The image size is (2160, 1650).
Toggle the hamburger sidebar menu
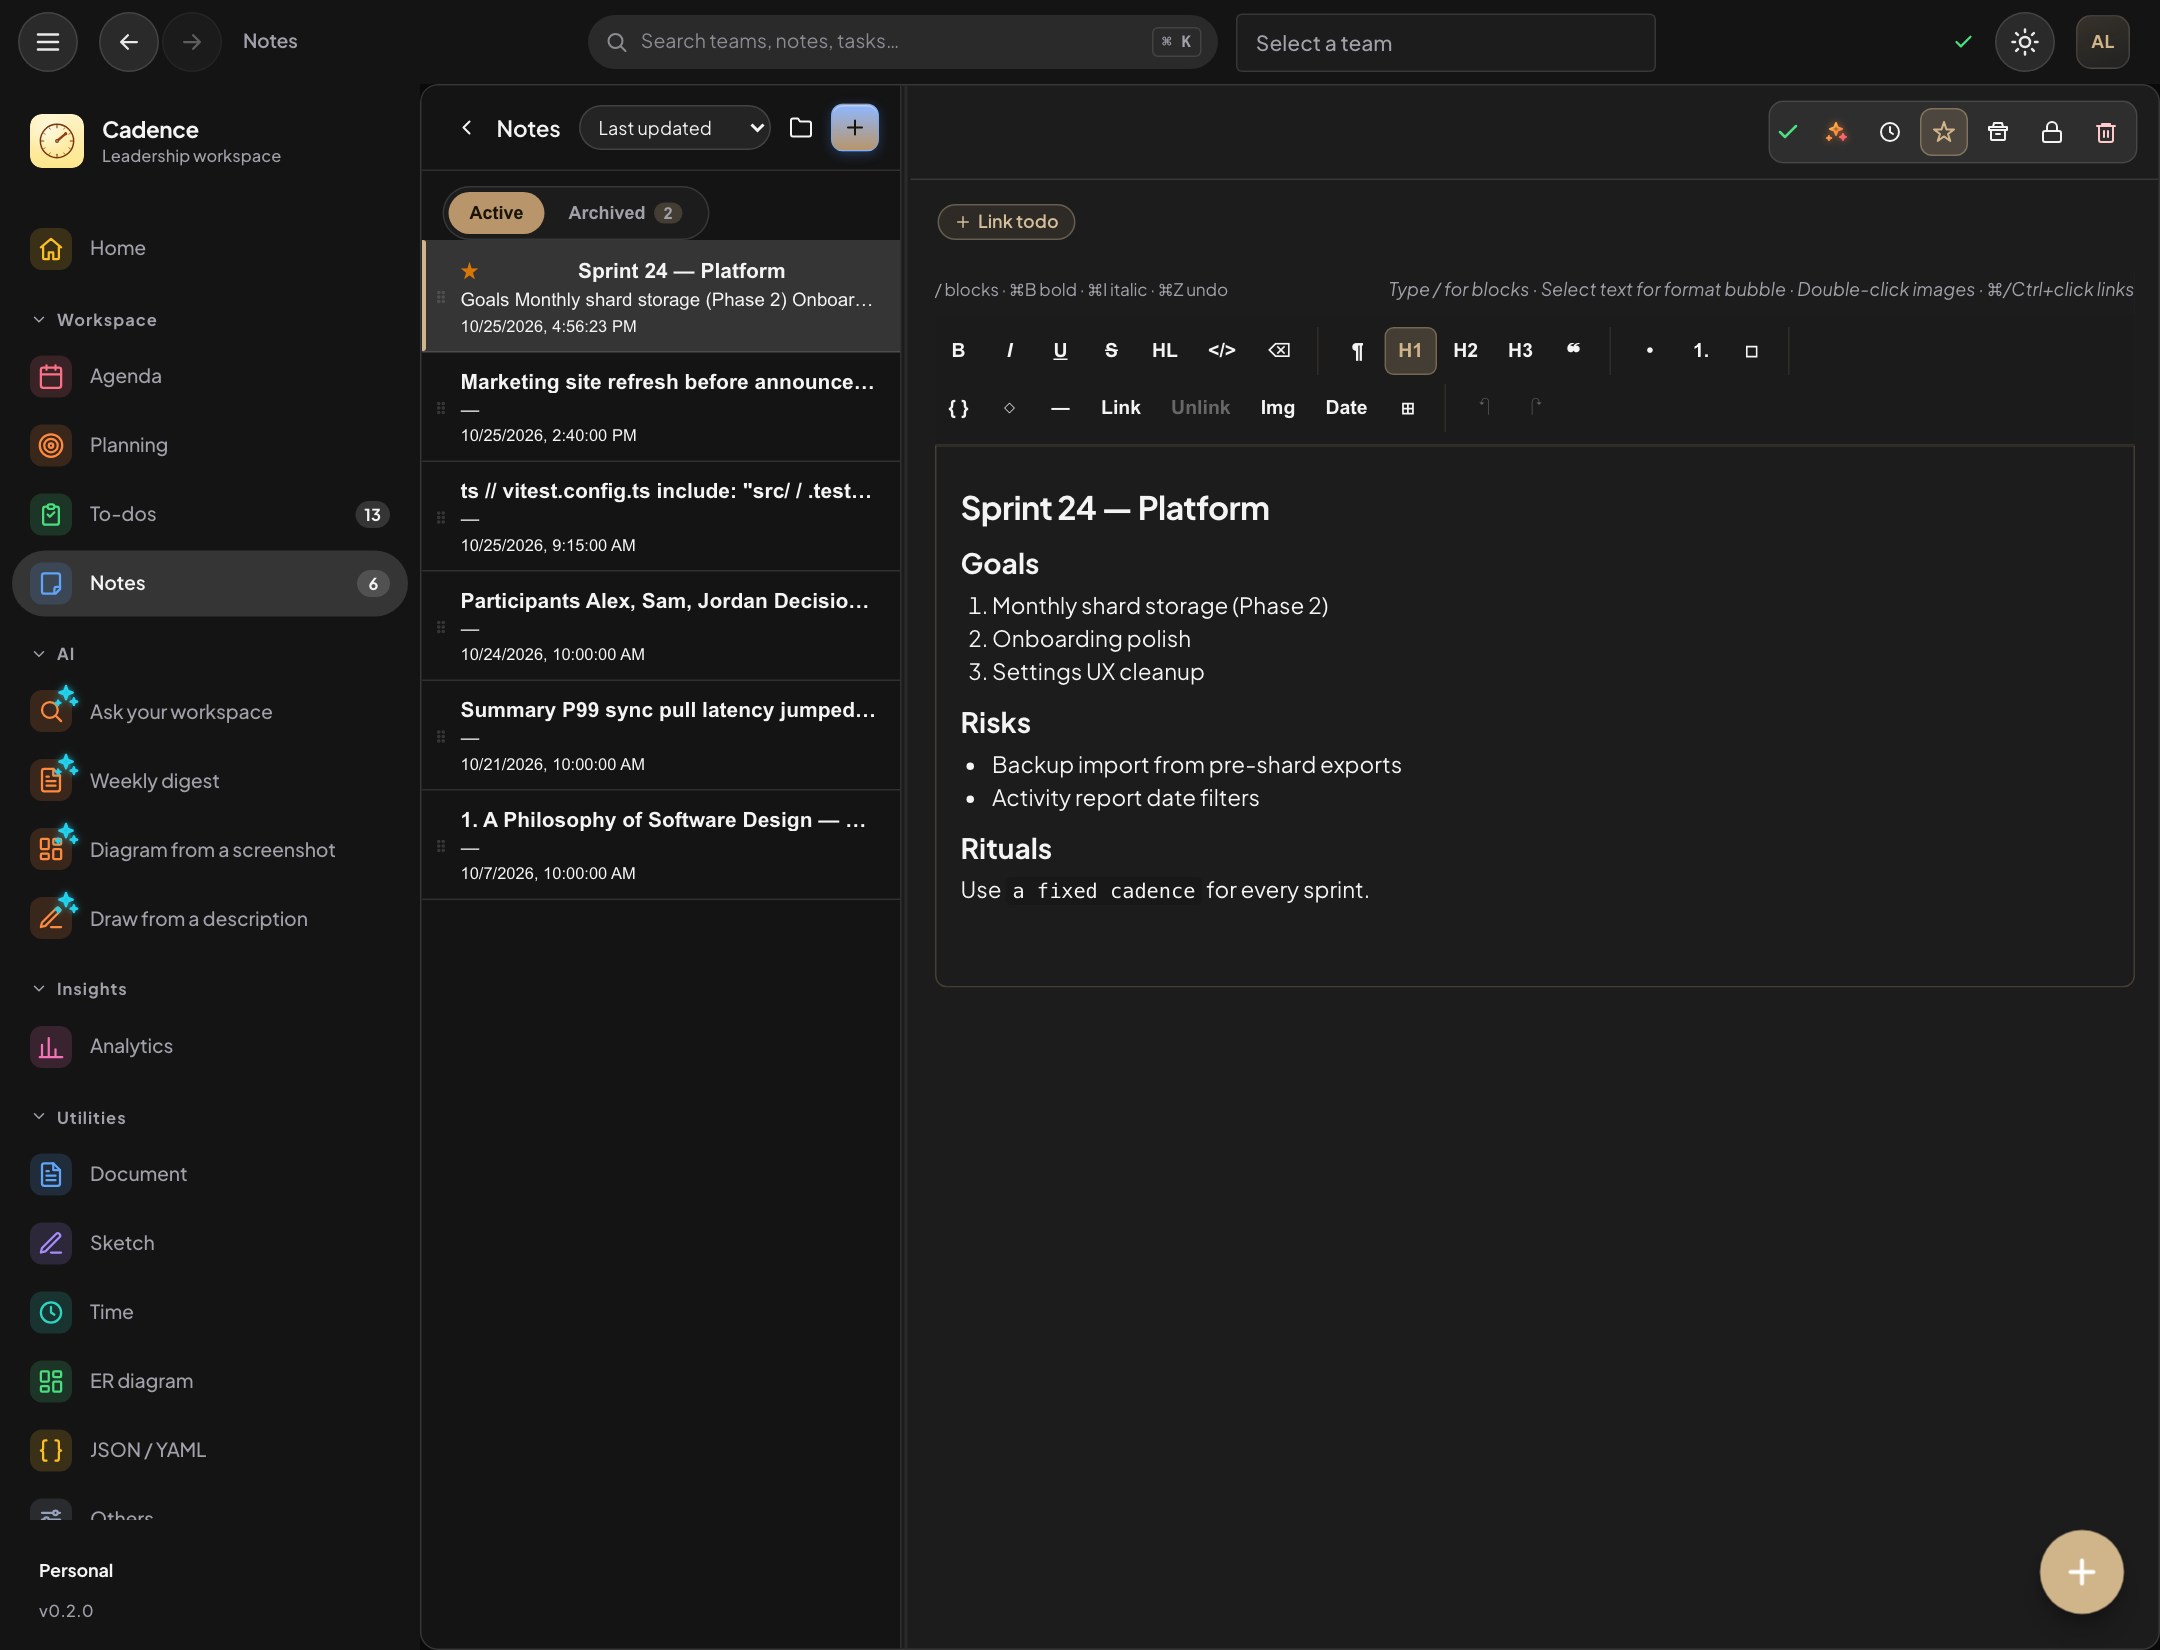pyautogui.click(x=48, y=42)
